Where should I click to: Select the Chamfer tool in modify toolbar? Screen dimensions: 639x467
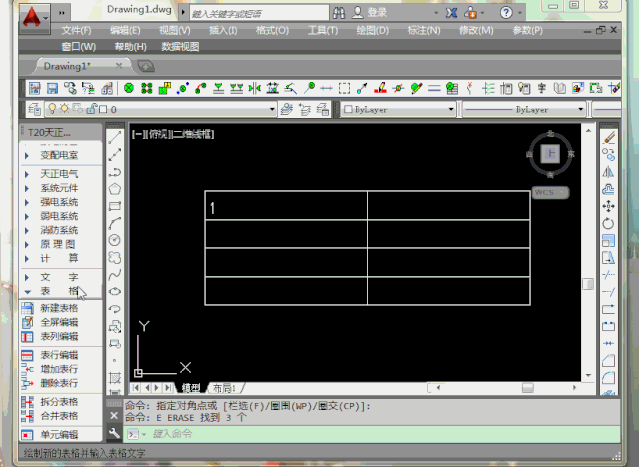coord(608,360)
